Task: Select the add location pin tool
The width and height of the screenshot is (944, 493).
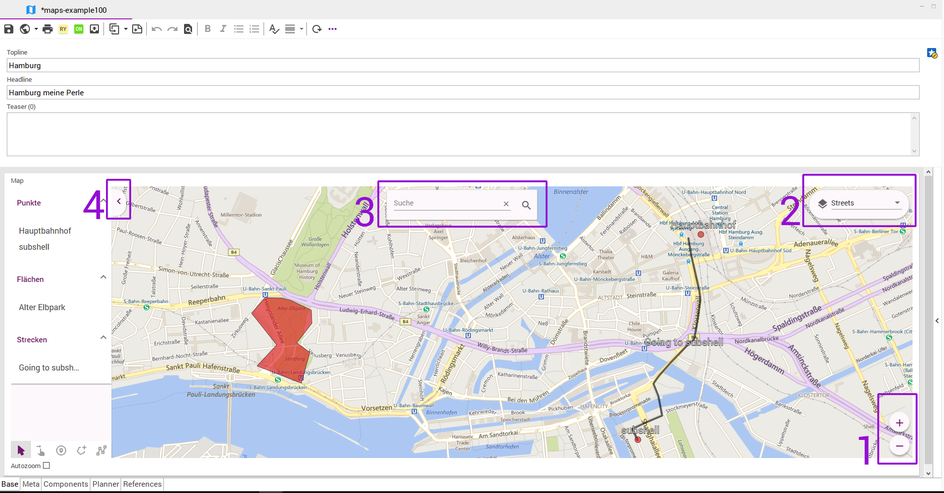Action: click(61, 450)
